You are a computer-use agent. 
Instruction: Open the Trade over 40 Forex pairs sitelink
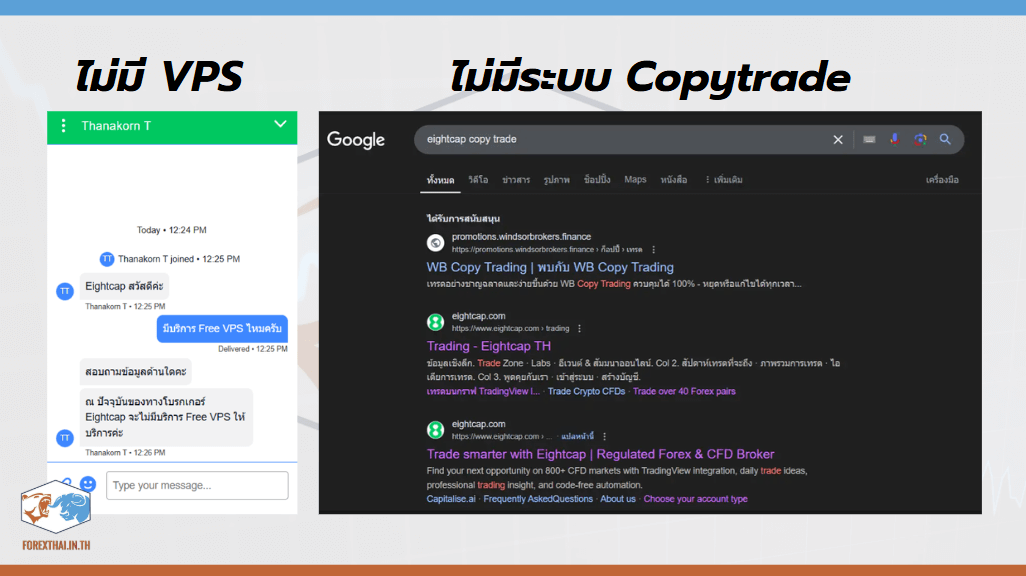coord(684,391)
